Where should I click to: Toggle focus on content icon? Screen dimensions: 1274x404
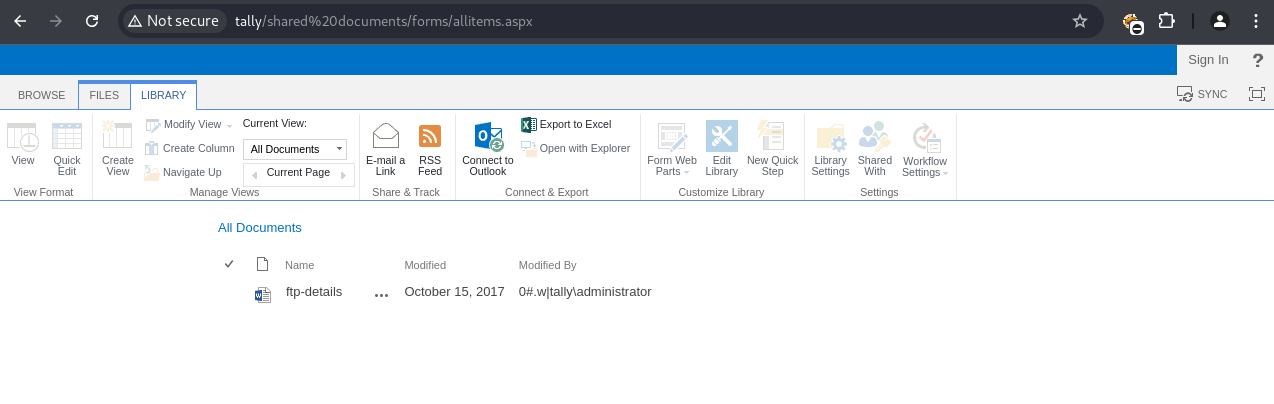pyautogui.click(x=1257, y=94)
